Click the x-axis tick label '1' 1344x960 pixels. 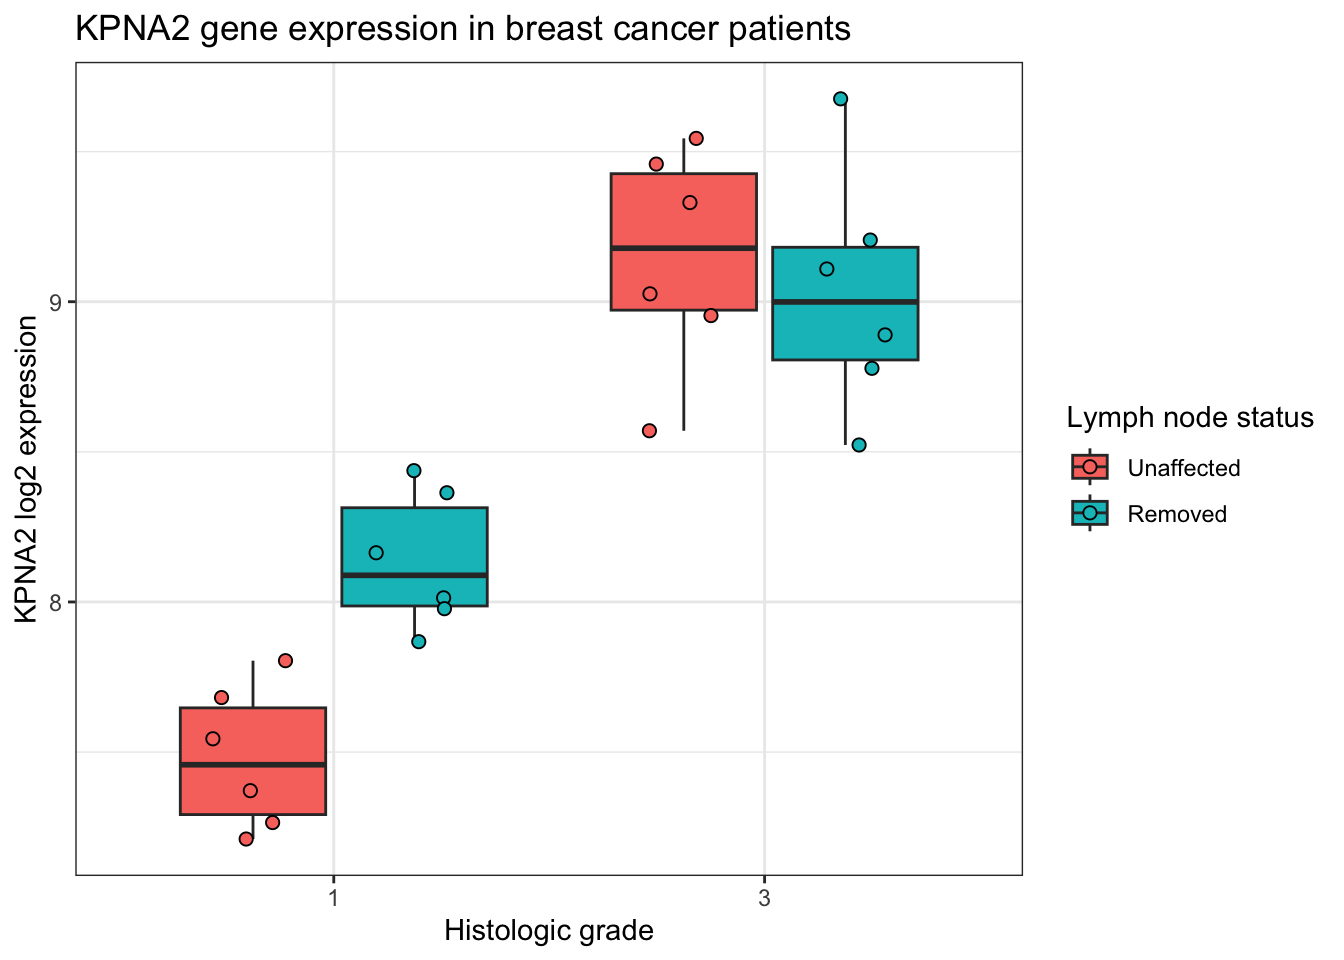click(333, 898)
